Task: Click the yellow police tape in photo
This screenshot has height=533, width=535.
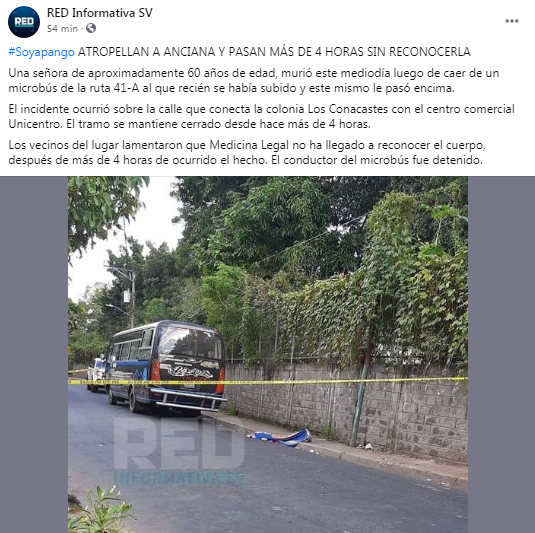Action: click(x=268, y=381)
